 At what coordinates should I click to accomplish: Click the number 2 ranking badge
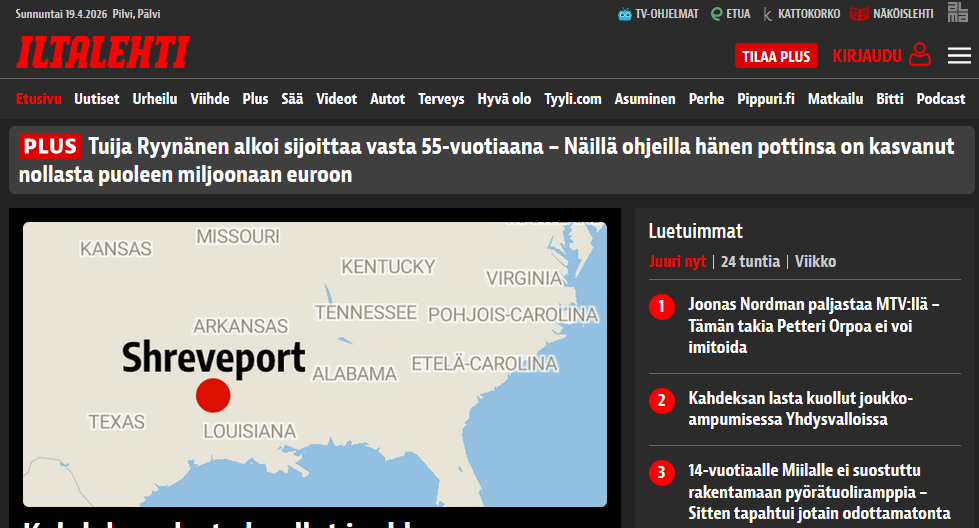tap(662, 400)
